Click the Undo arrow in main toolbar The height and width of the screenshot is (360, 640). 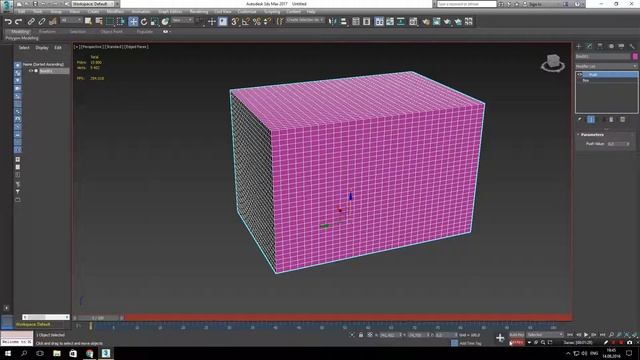[x=8, y=22]
